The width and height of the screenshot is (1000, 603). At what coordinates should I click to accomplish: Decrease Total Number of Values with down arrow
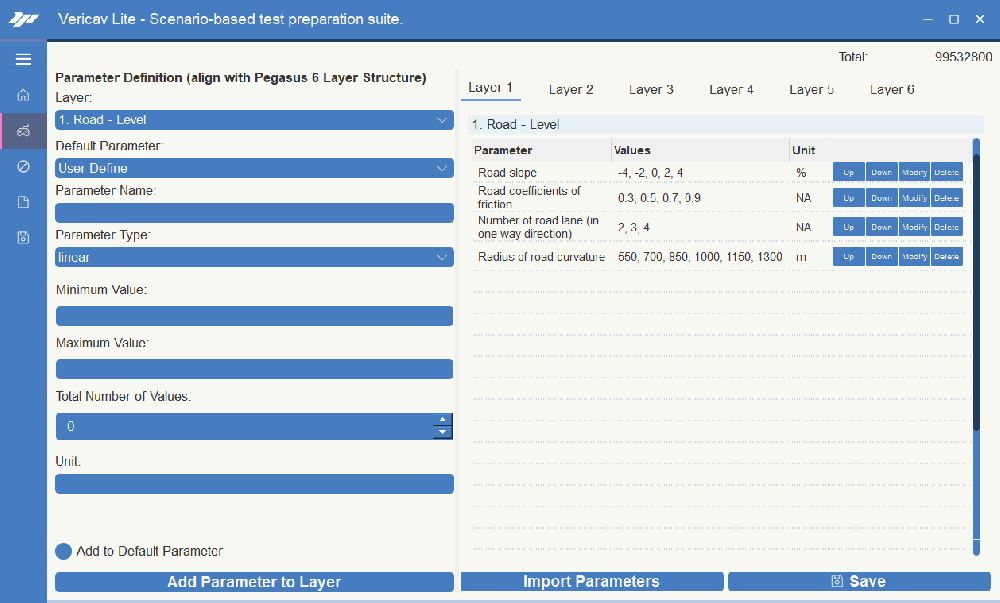click(442, 433)
